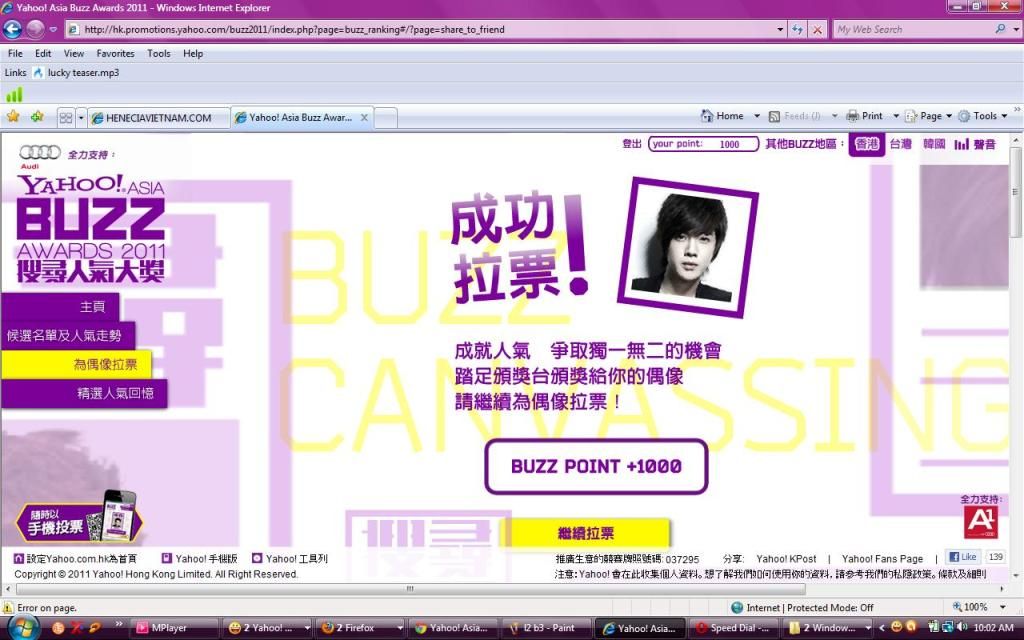
Task: Click the red A1 sponsor logo
Action: (x=981, y=521)
